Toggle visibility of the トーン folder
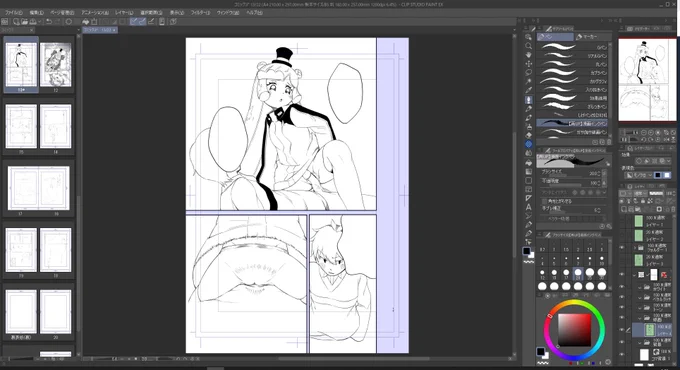Viewport: 680px width, 370px height. pyautogui.click(x=622, y=307)
